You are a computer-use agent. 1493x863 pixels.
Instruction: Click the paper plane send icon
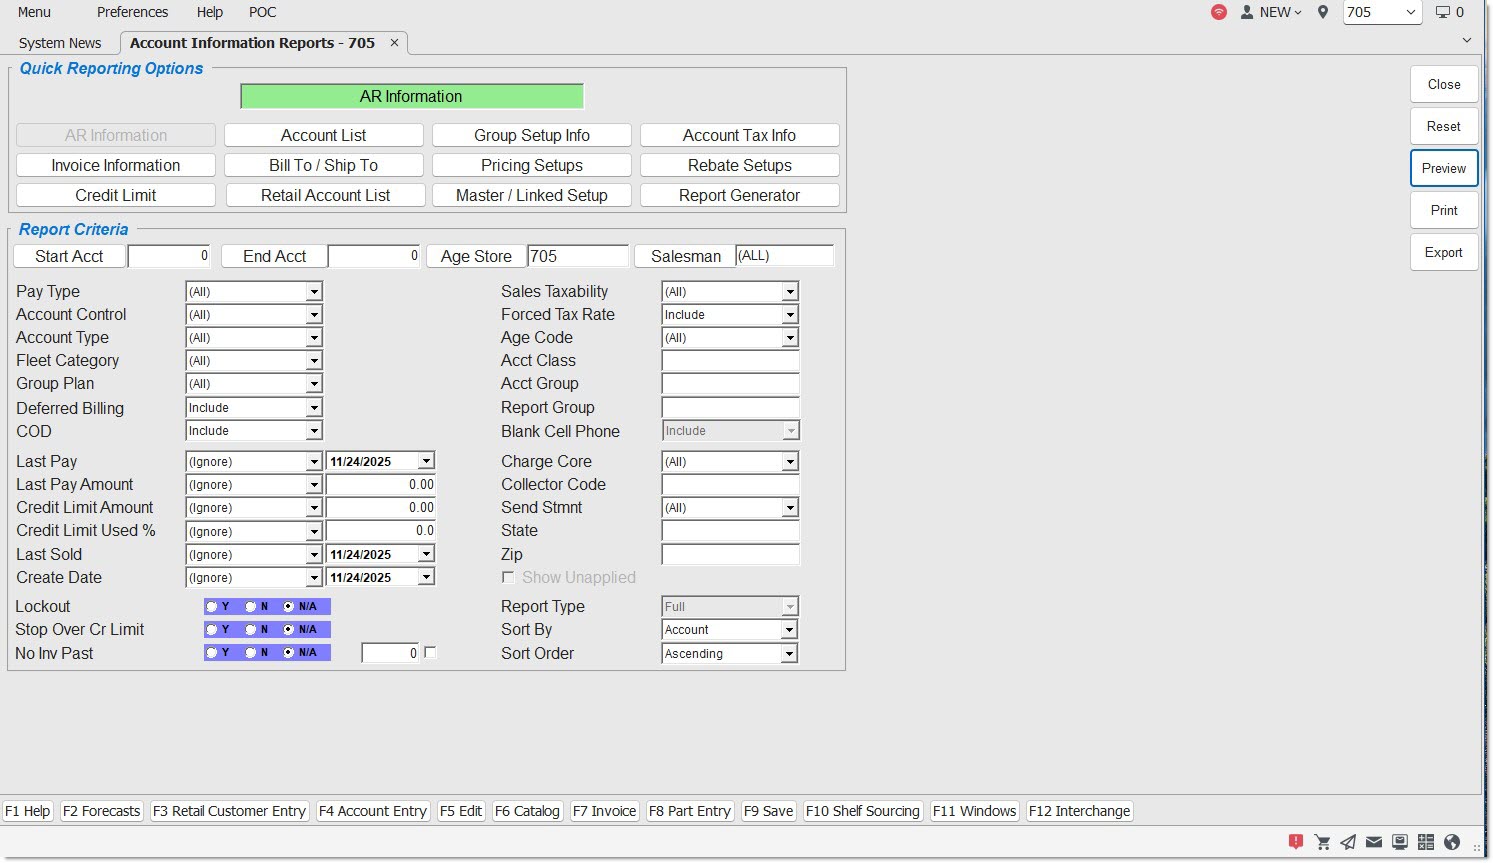pyautogui.click(x=1349, y=842)
